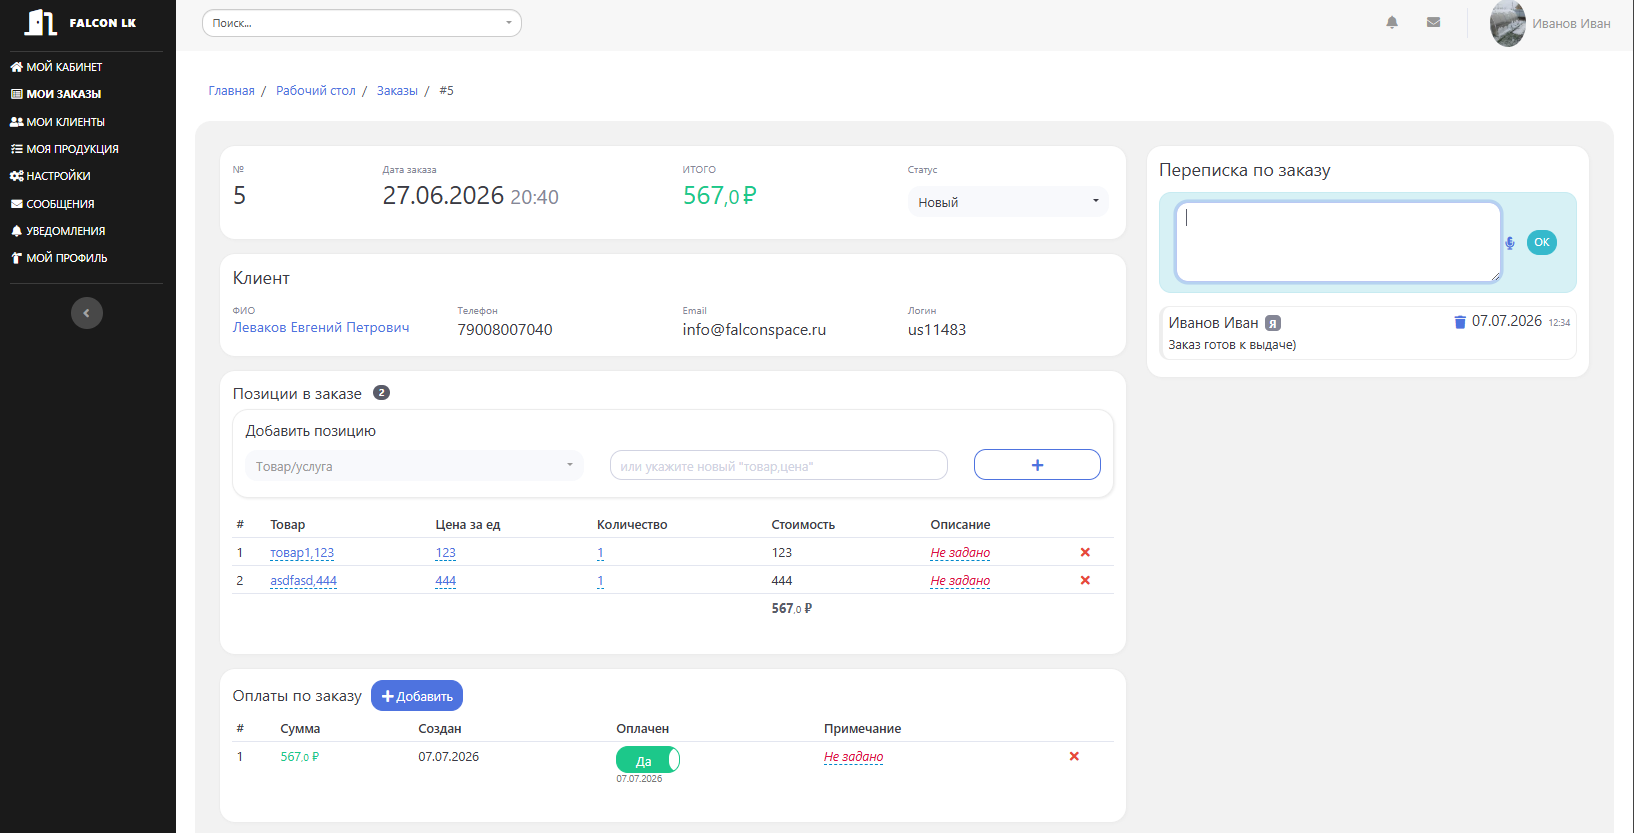This screenshot has height=833, width=1634.
Task: Click the new товар,цена input field
Action: (779, 465)
